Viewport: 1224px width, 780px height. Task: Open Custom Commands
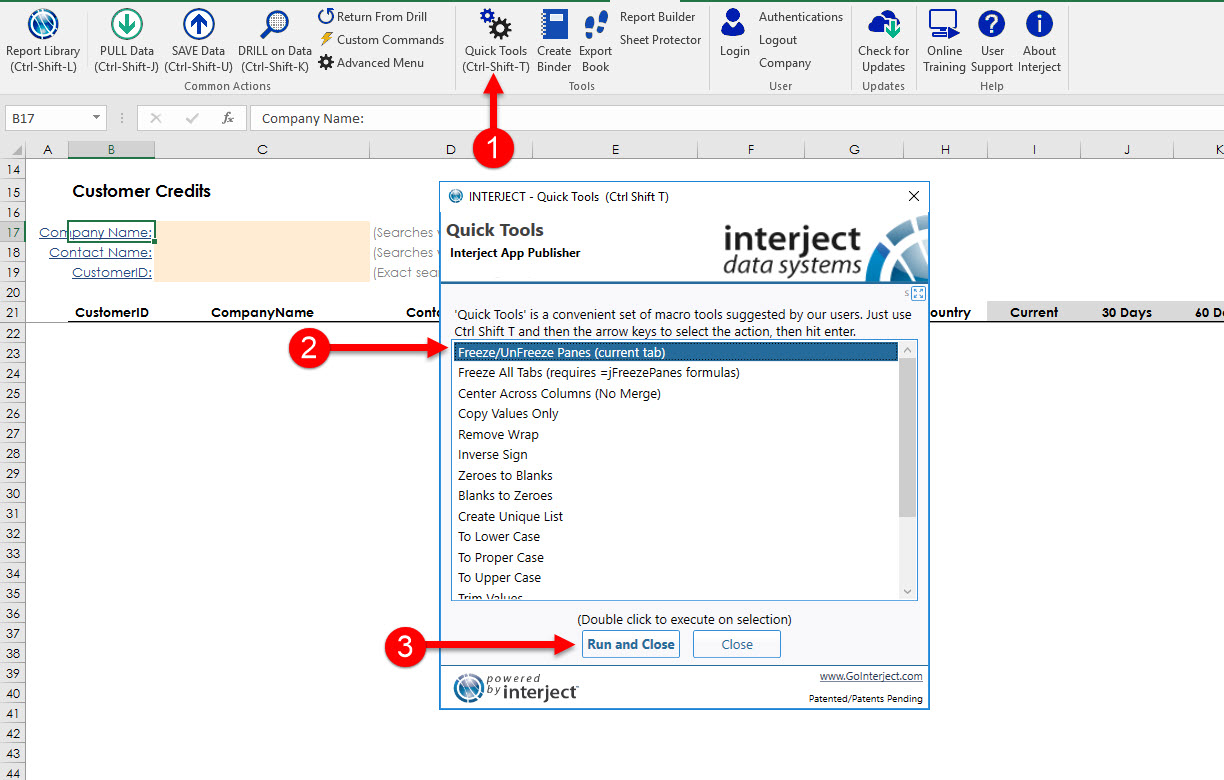[381, 40]
